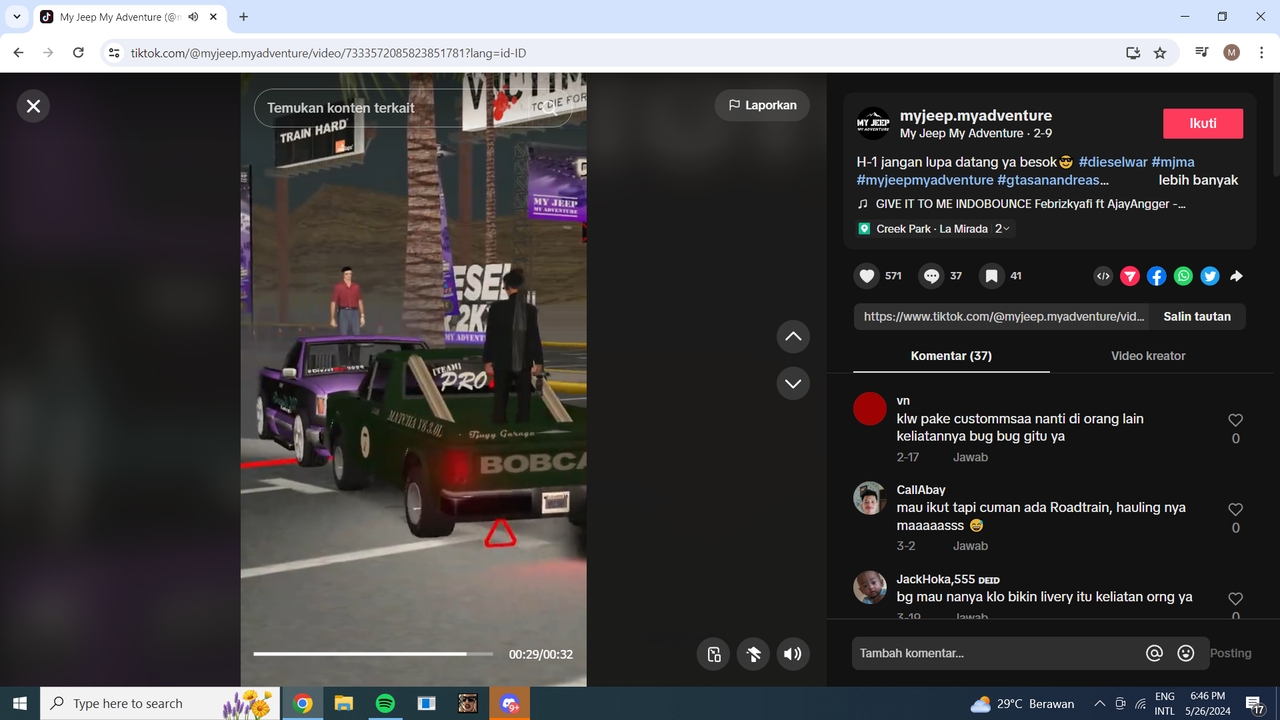Share the video to Twitter
The image size is (1280, 720).
[x=1210, y=276]
